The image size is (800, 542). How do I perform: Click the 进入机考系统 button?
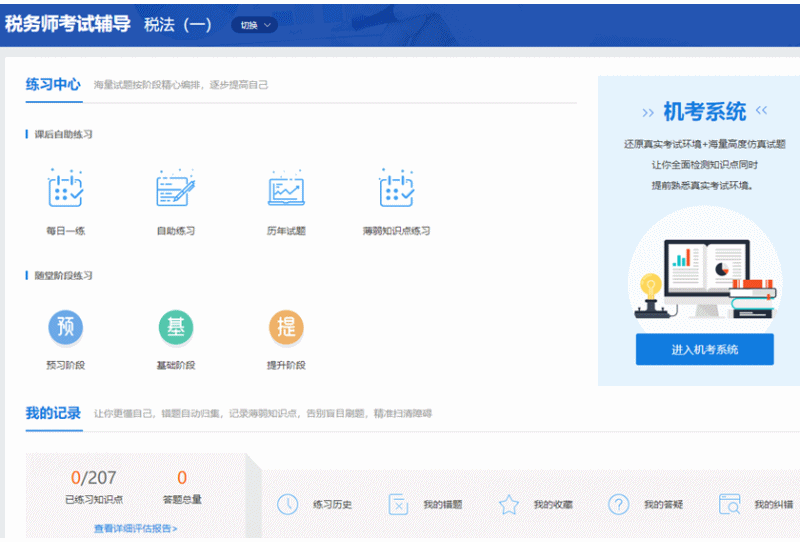704,349
